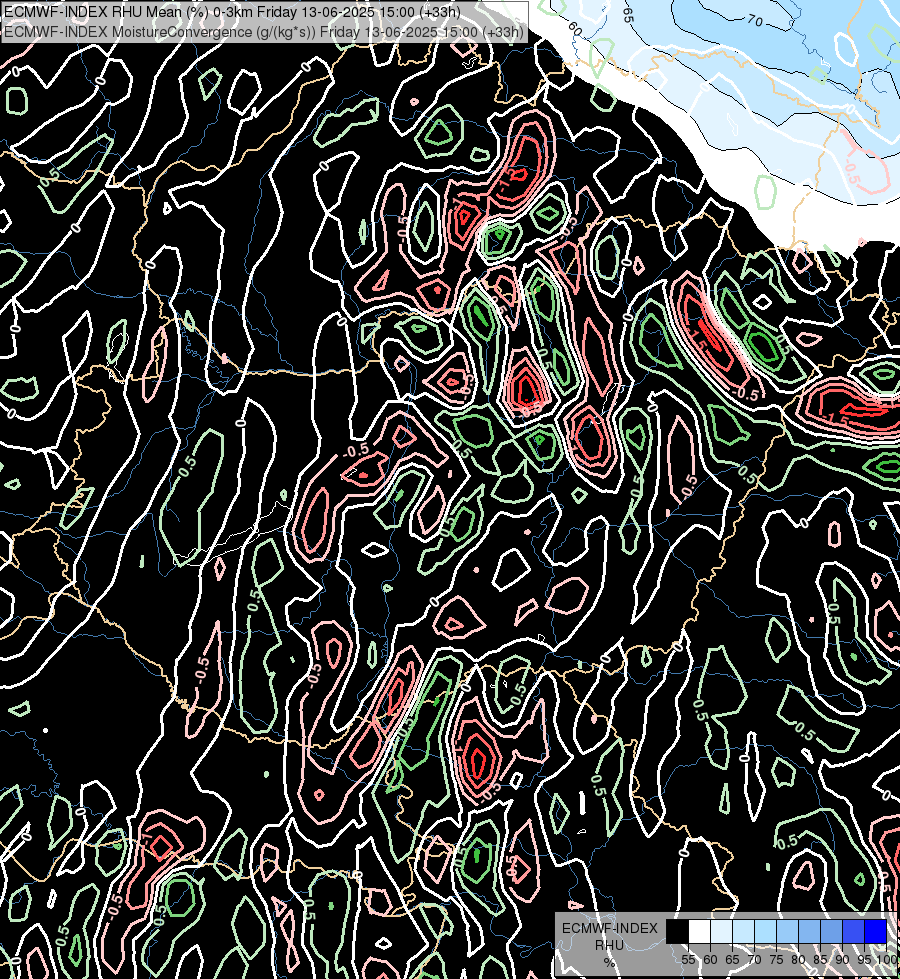
Task: Click the legend swatch between 65 and 70
Action: point(743,931)
